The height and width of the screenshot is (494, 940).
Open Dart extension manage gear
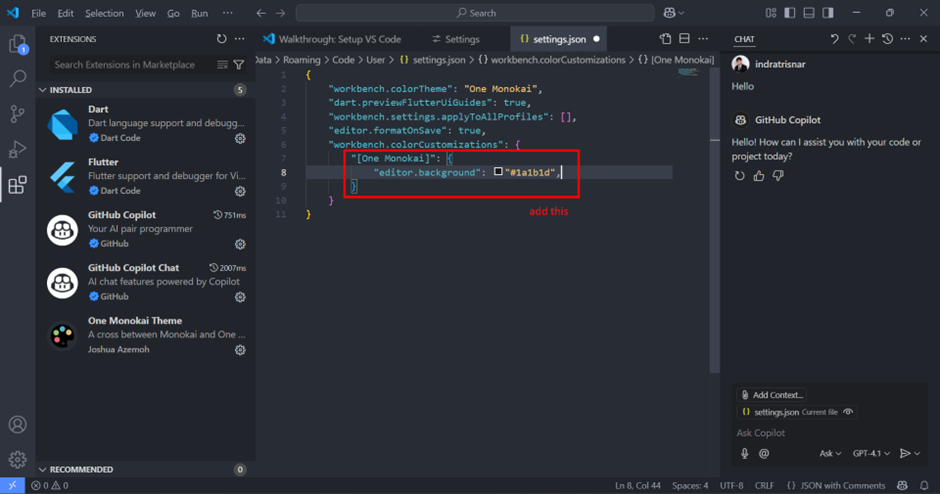point(240,138)
